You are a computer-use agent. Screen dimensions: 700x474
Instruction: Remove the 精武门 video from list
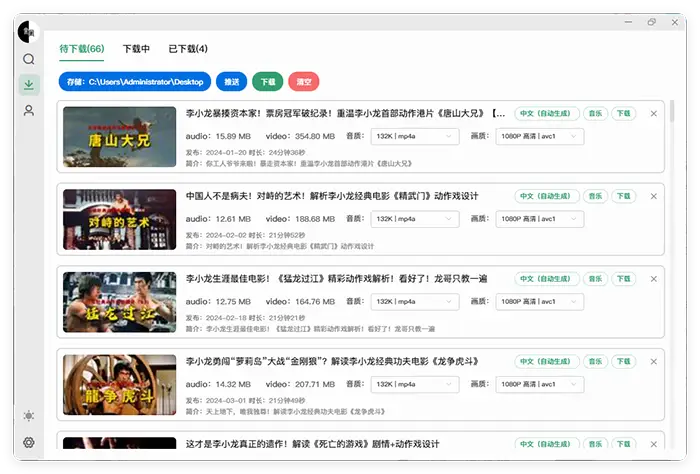654,196
